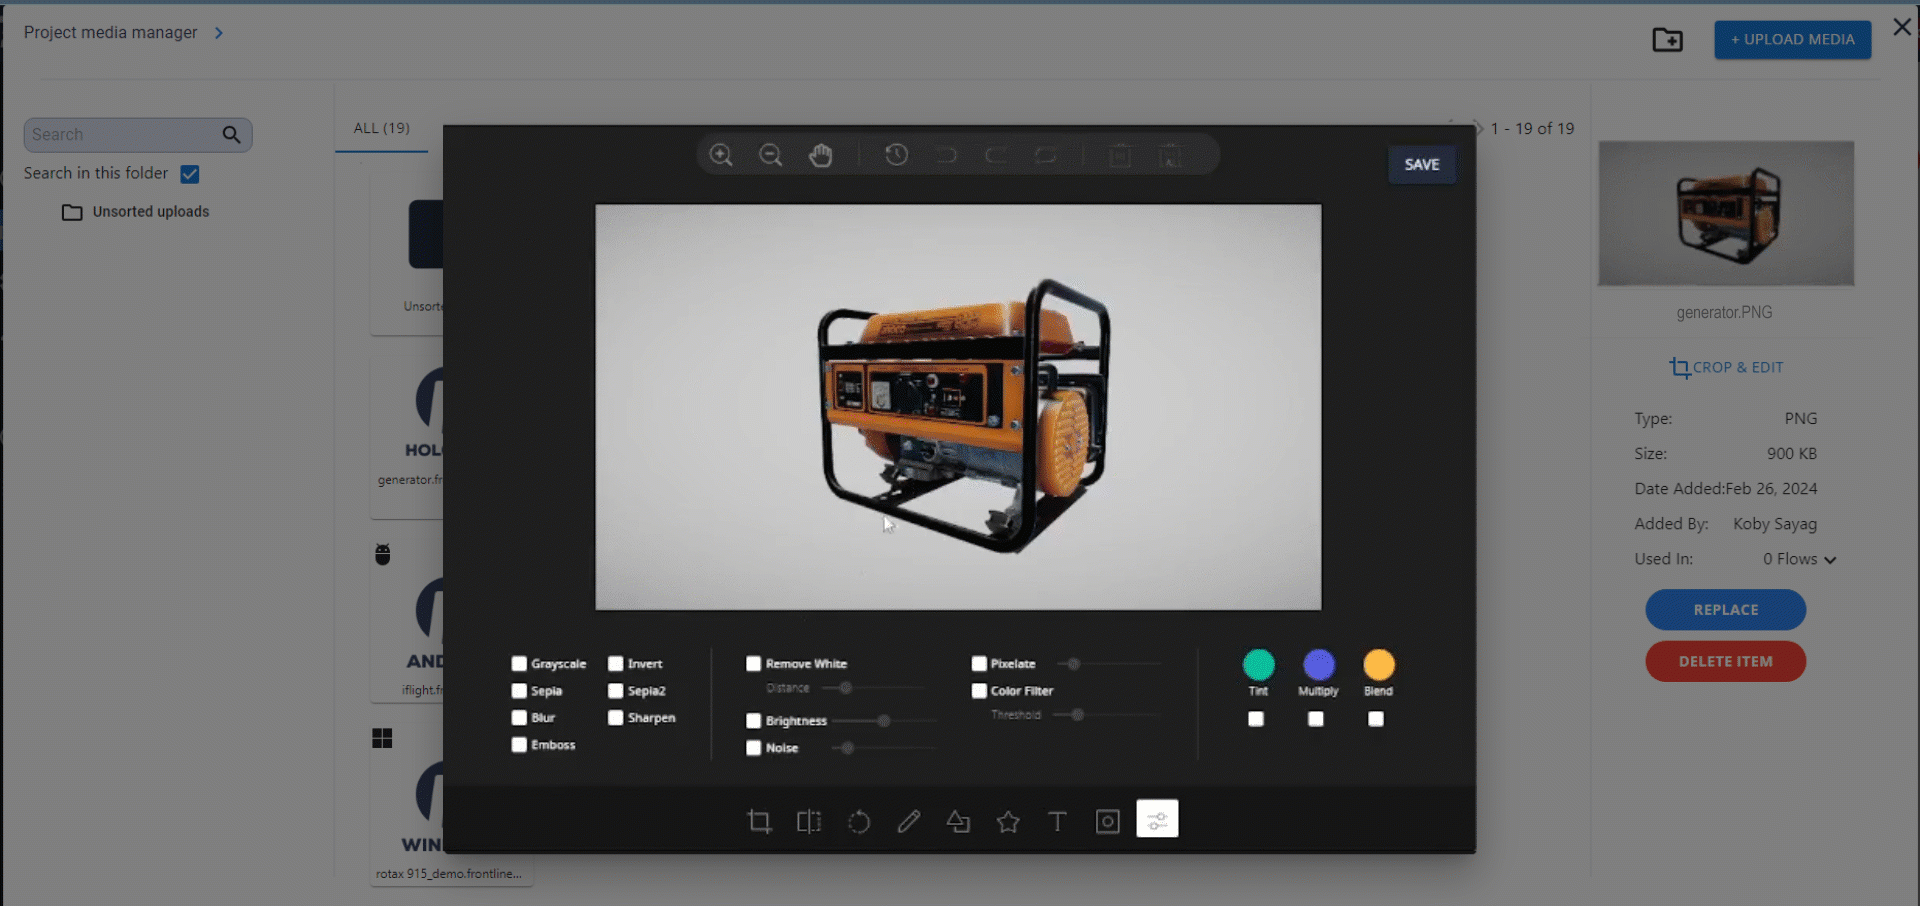Click the Noise slider handle
1920x906 pixels.
(848, 748)
